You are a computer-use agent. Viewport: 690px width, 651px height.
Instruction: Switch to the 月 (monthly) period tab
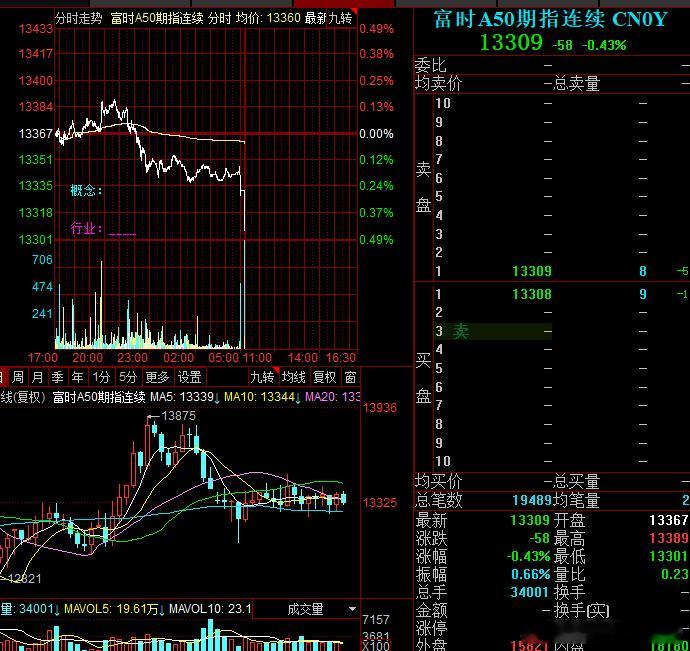click(x=38, y=377)
